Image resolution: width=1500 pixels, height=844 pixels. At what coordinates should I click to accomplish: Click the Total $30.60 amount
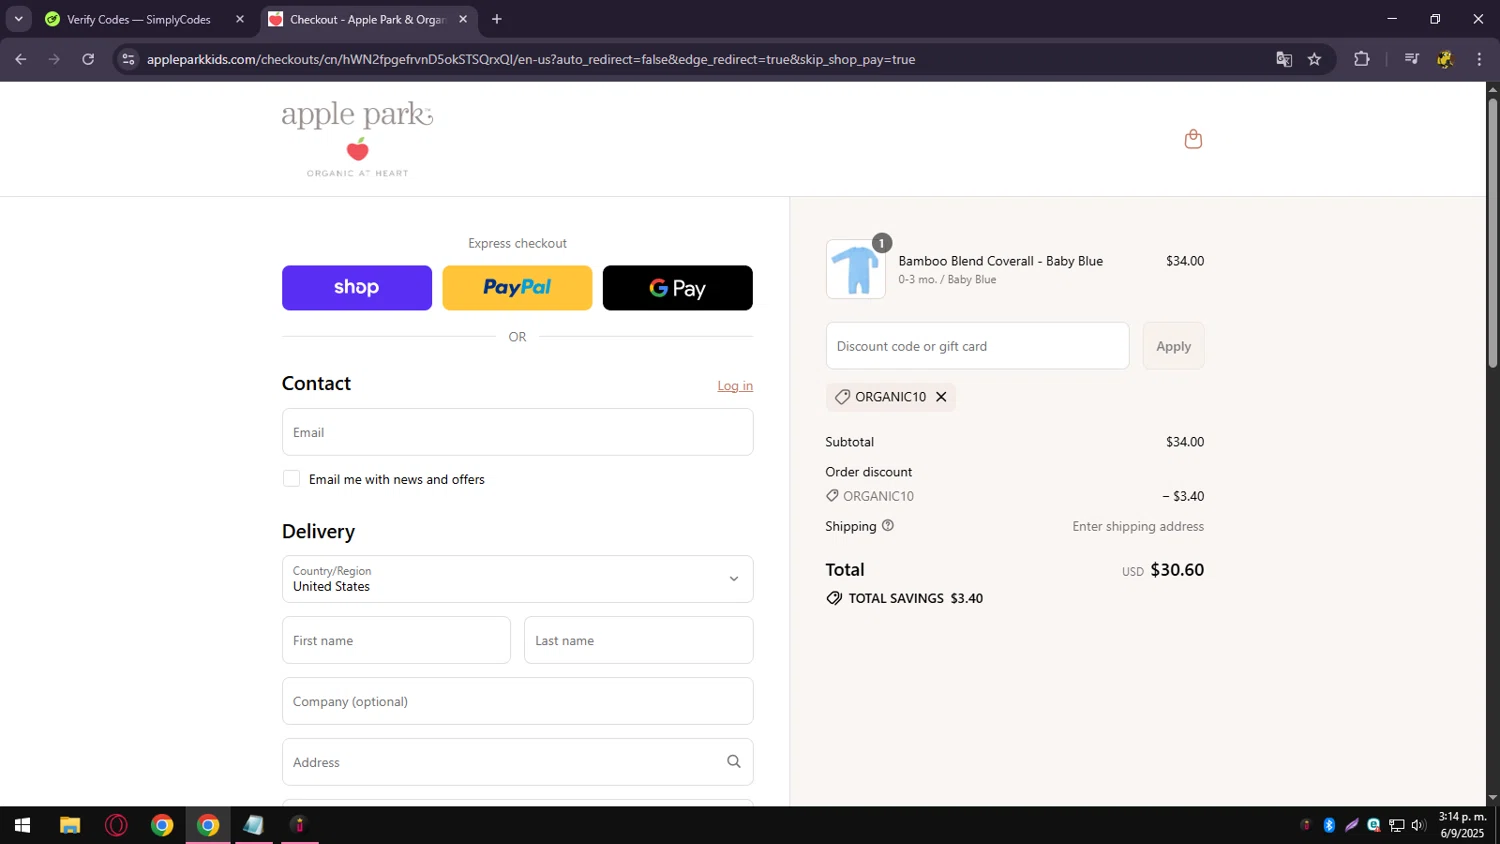pos(1177,570)
